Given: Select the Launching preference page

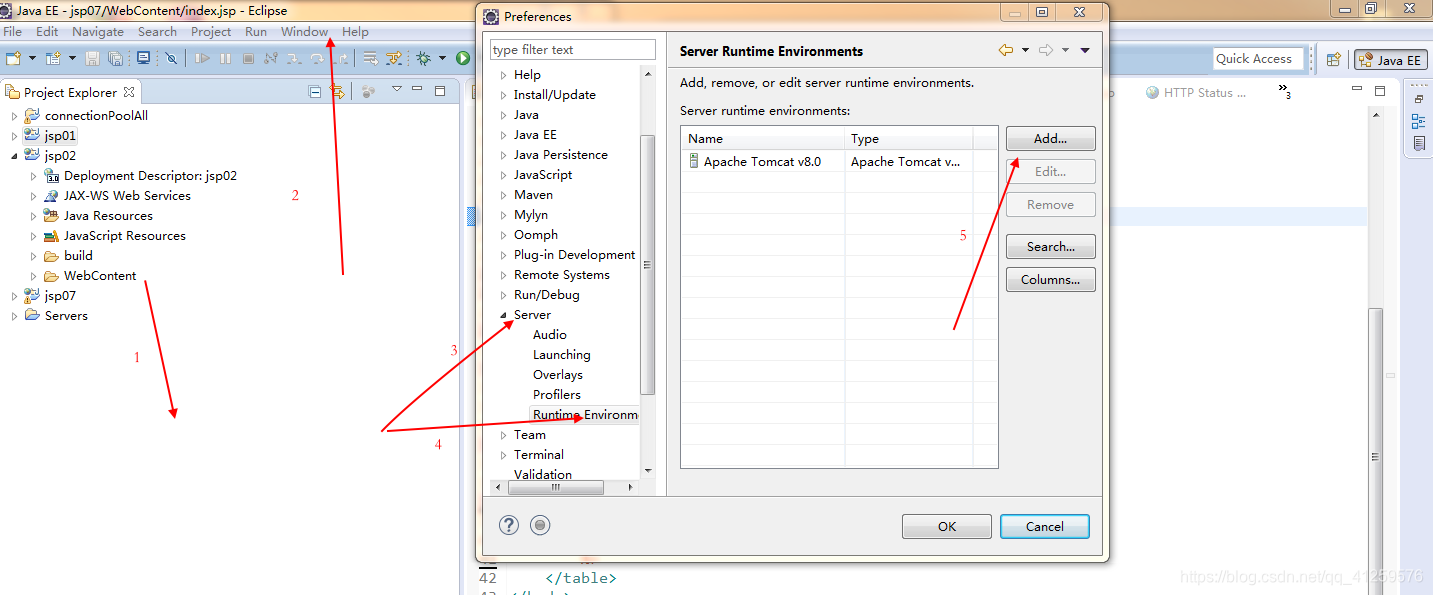Looking at the screenshot, I should click(x=561, y=354).
